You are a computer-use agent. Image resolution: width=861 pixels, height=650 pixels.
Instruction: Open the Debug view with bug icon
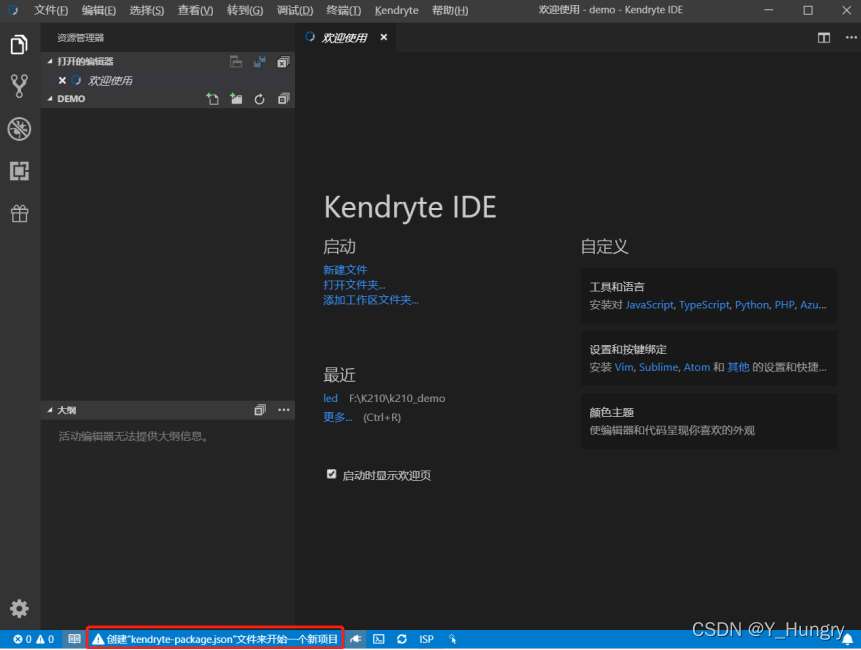pyautogui.click(x=19, y=129)
